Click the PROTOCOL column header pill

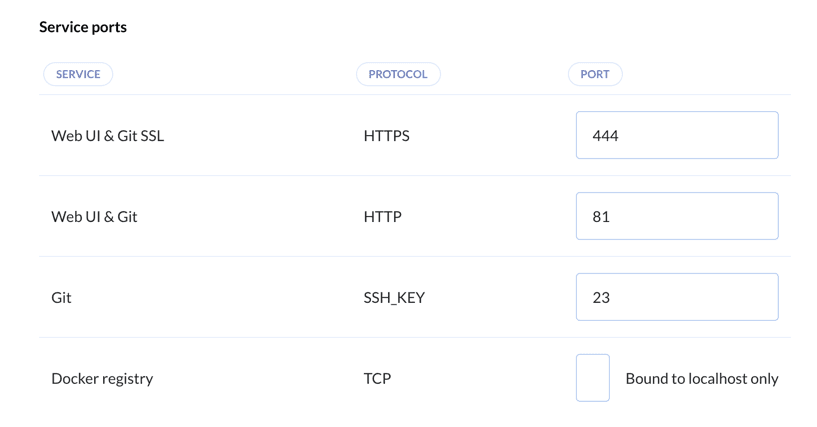[x=398, y=74]
